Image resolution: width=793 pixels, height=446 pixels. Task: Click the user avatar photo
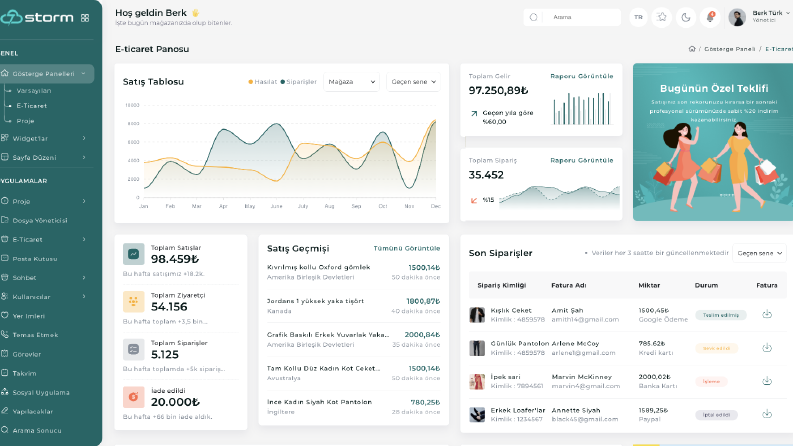[737, 17]
